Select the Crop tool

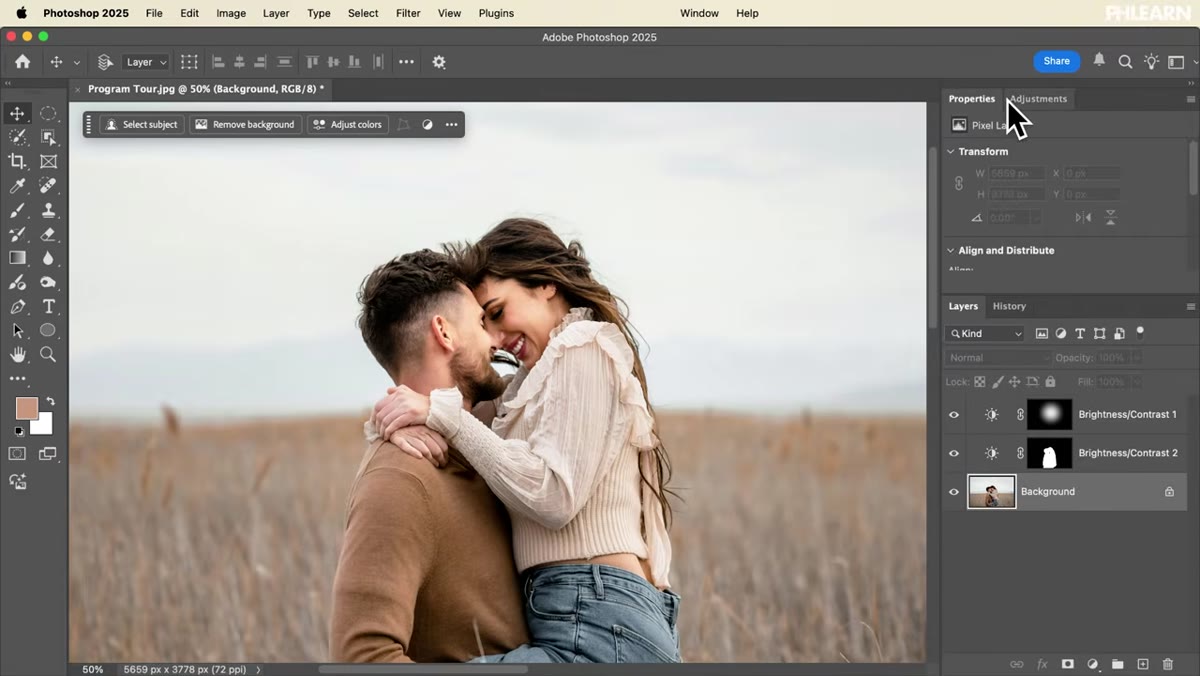tap(17, 161)
